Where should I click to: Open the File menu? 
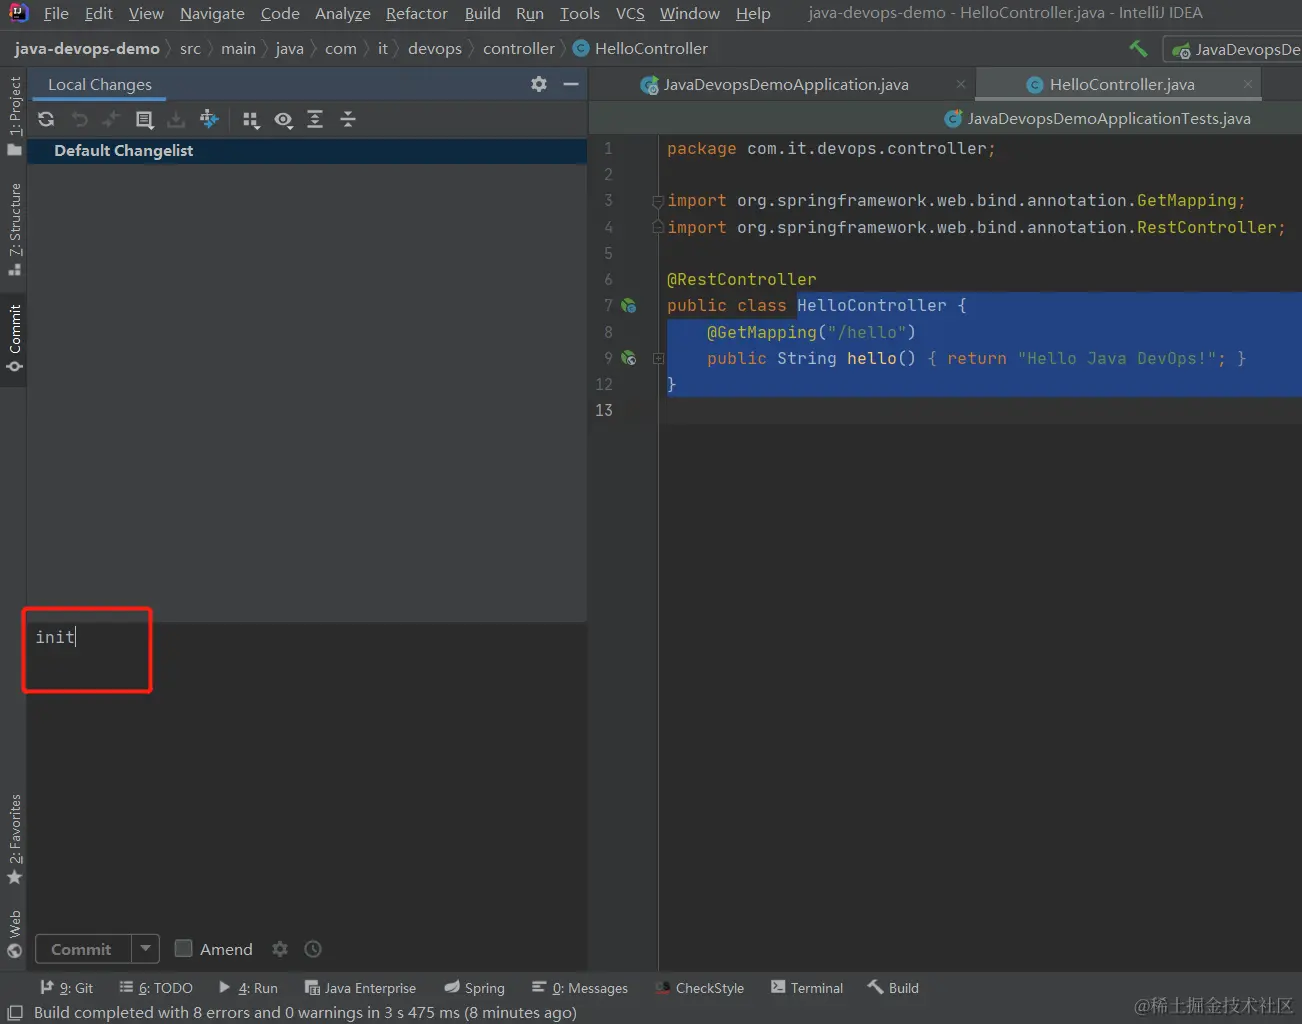tap(56, 13)
